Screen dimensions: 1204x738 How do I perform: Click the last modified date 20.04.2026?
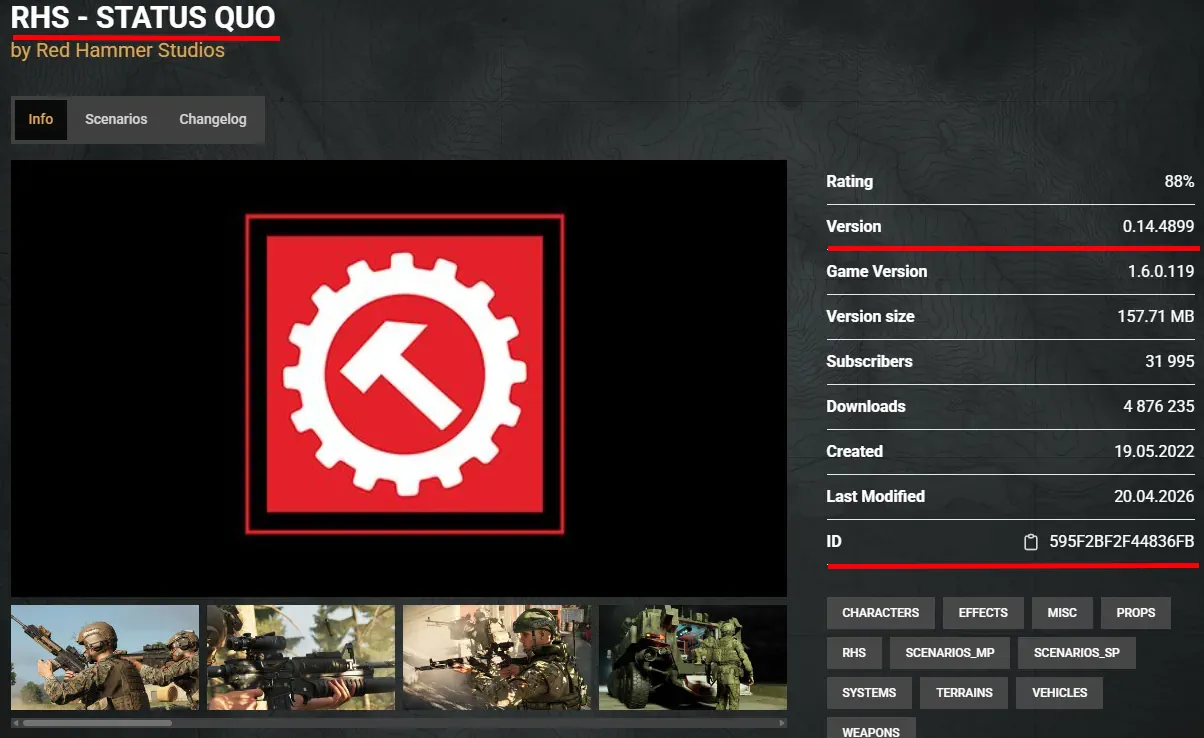tap(1154, 497)
